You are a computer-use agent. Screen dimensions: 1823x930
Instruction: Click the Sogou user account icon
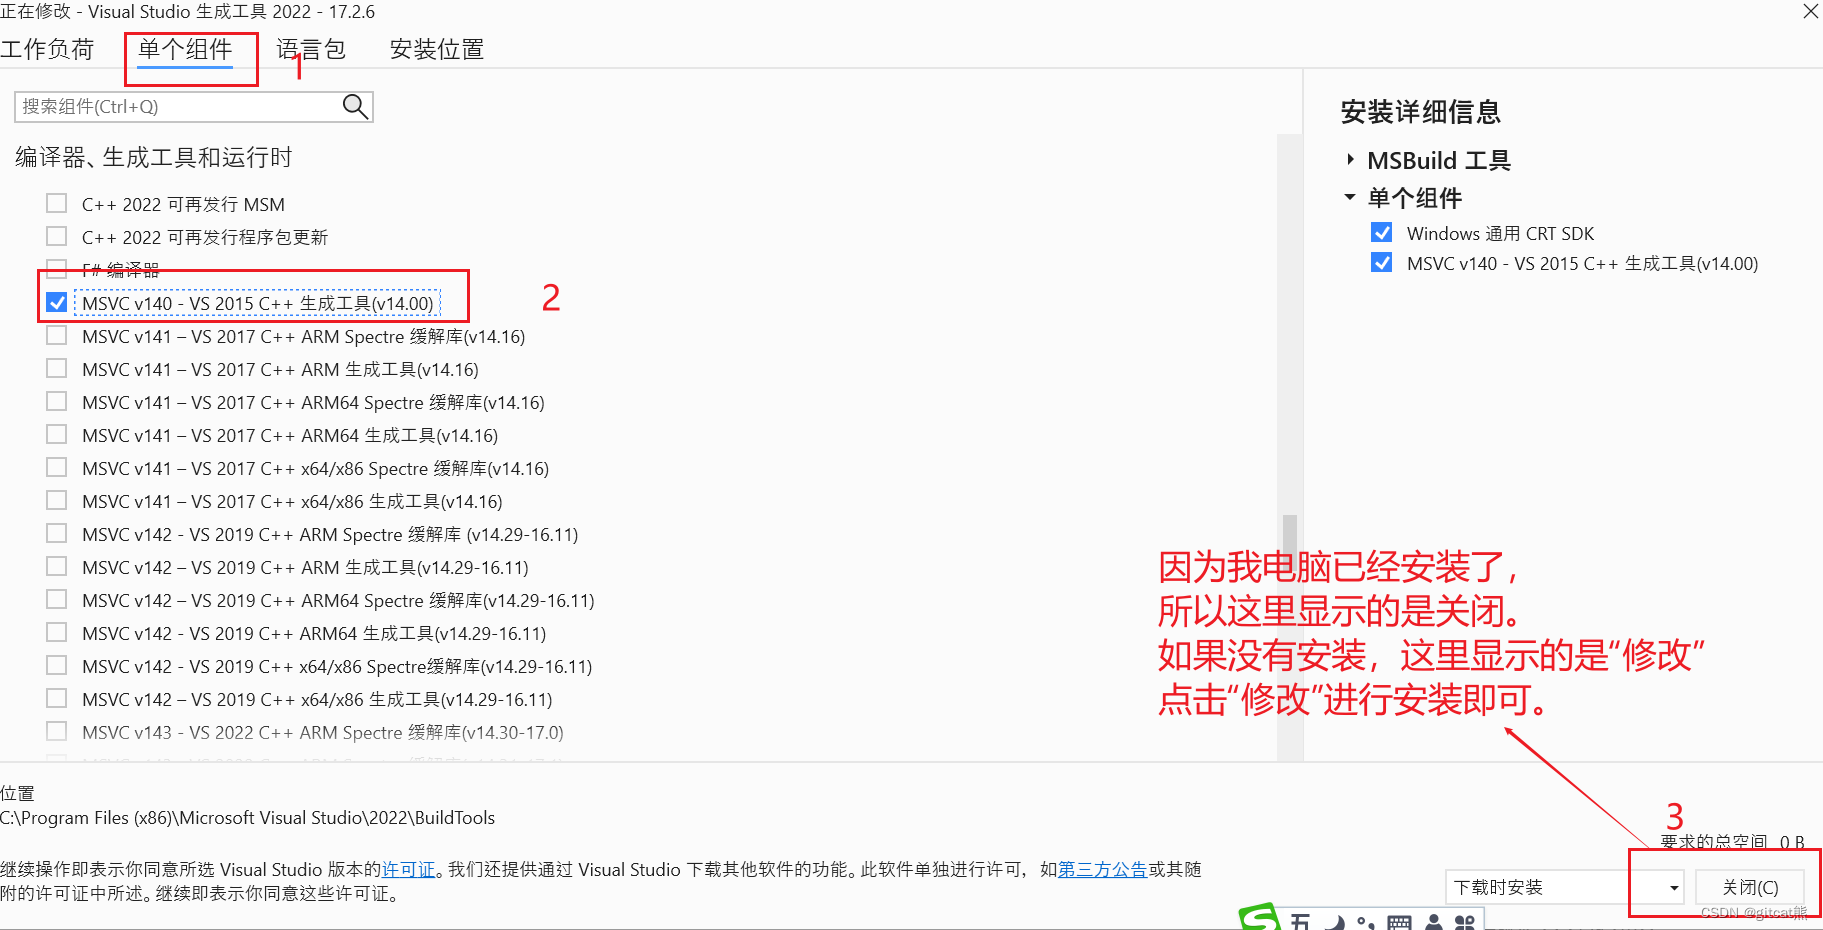point(1434,923)
